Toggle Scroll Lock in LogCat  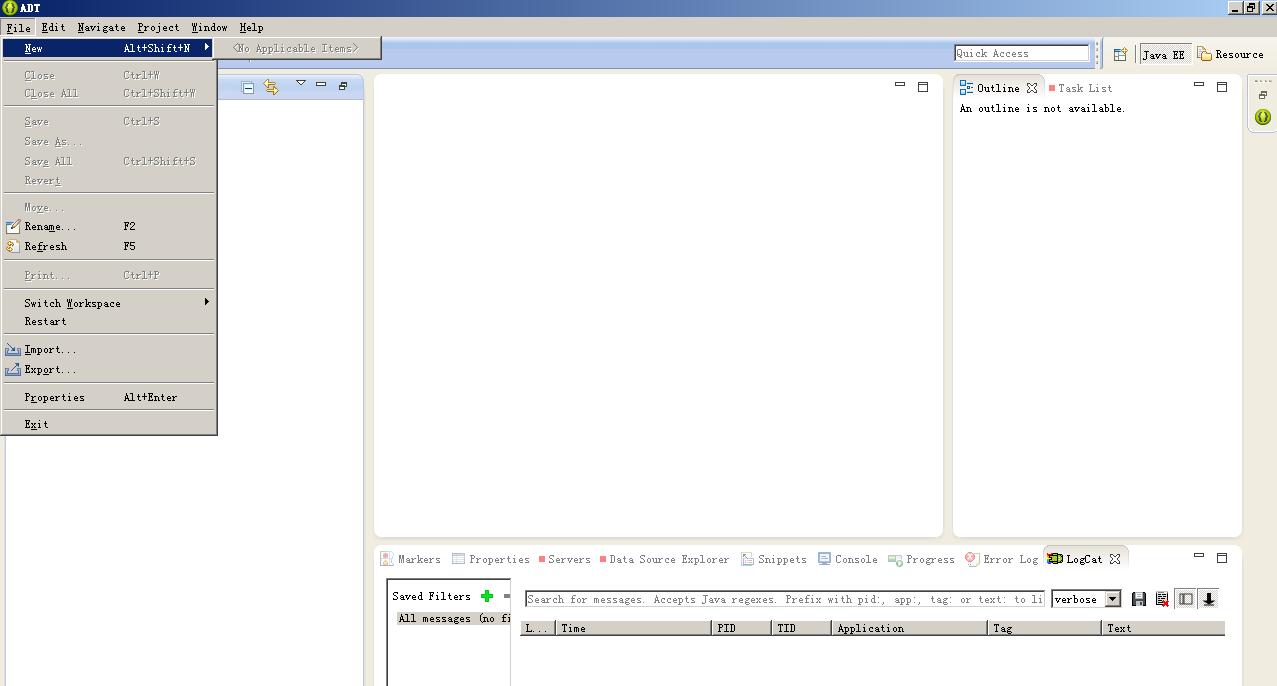(x=1208, y=599)
